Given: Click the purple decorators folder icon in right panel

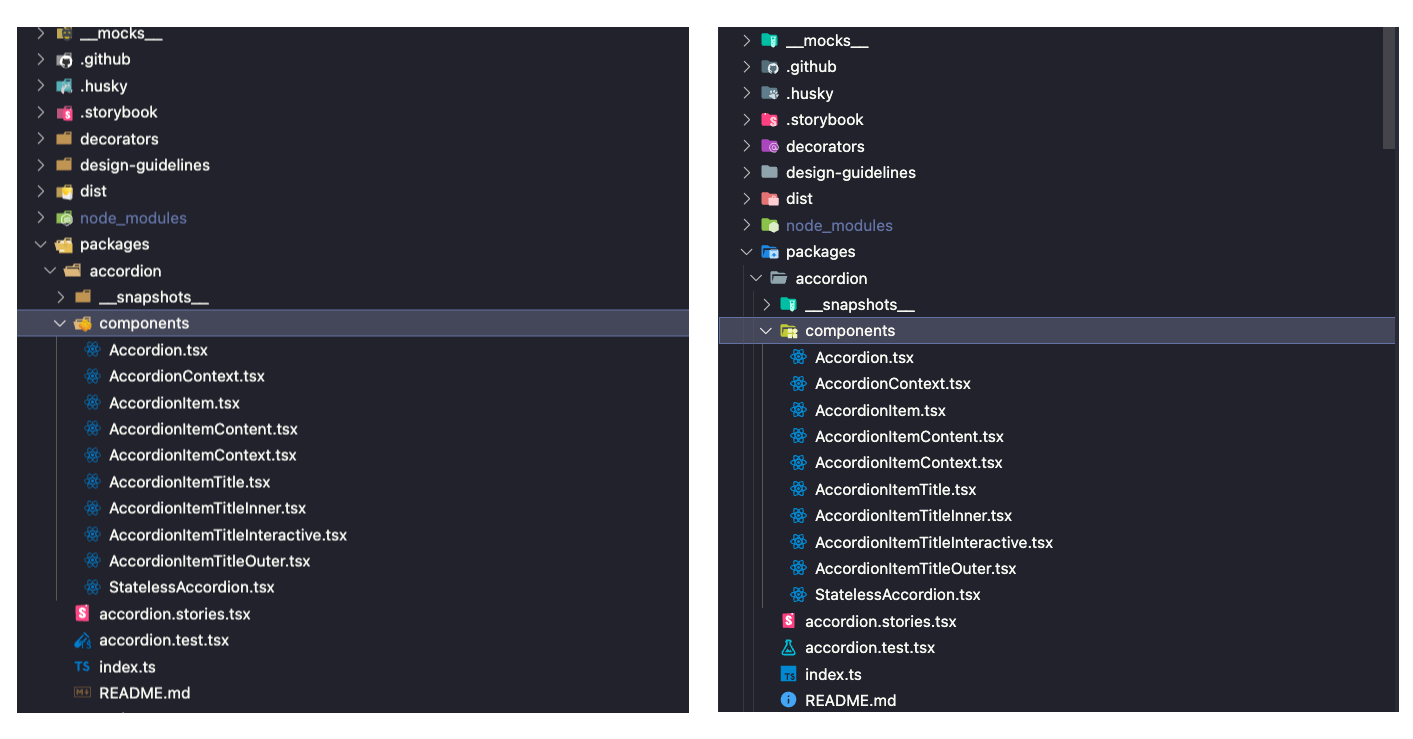Looking at the screenshot, I should click(x=769, y=146).
